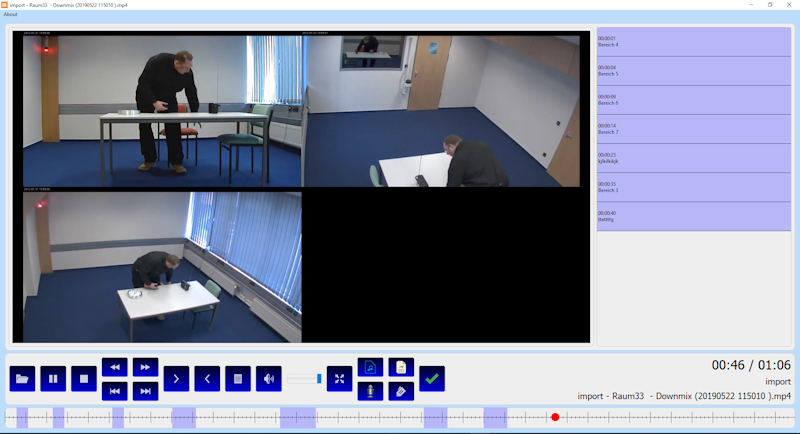Toggle fullscreen video view
The image size is (800, 434).
pyautogui.click(x=340, y=379)
